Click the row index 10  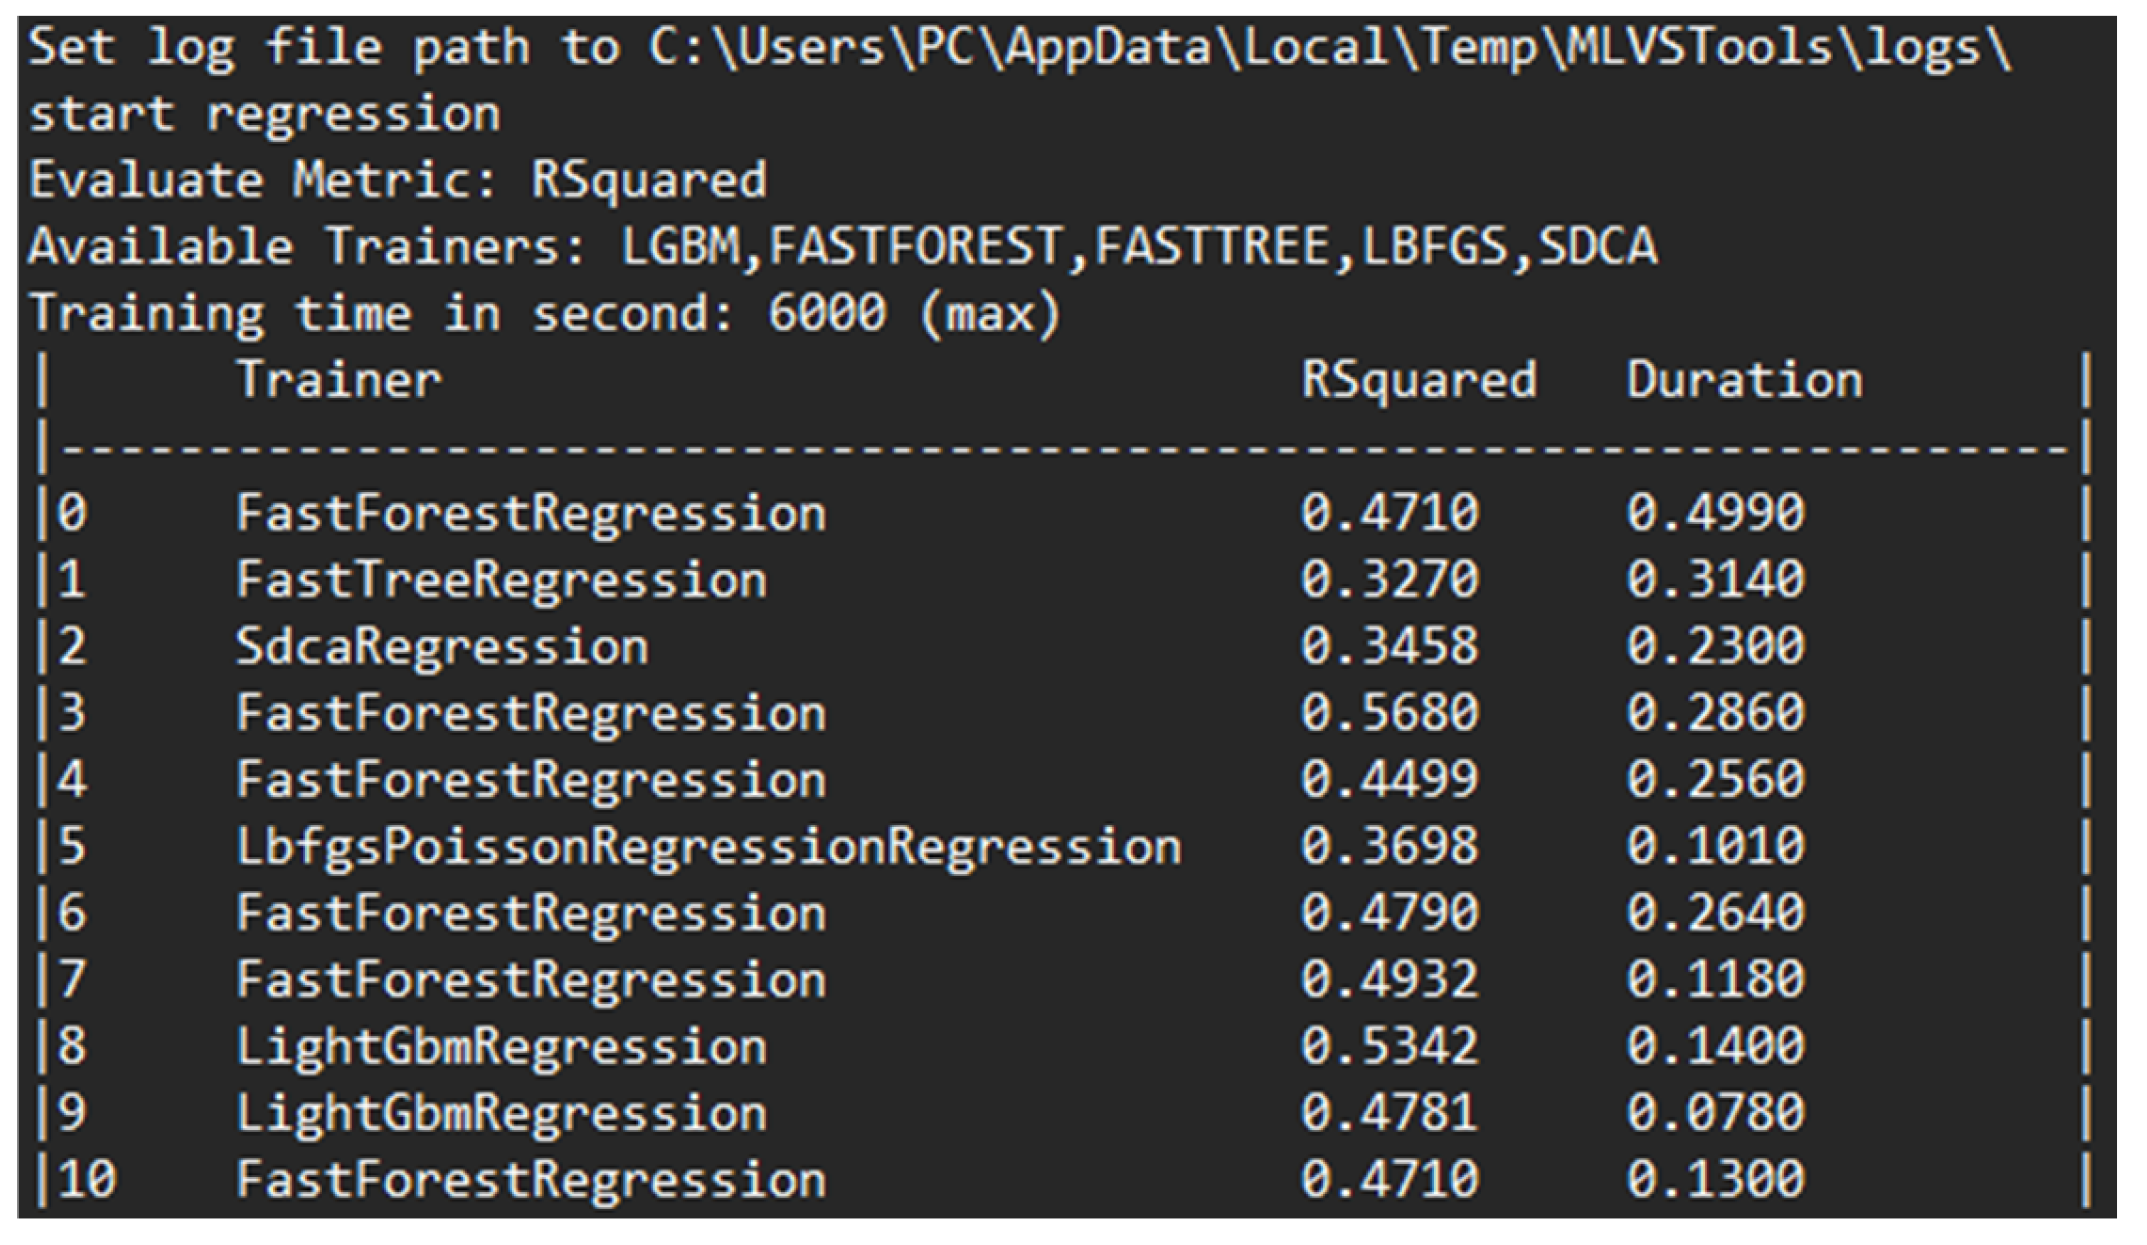tap(87, 1180)
